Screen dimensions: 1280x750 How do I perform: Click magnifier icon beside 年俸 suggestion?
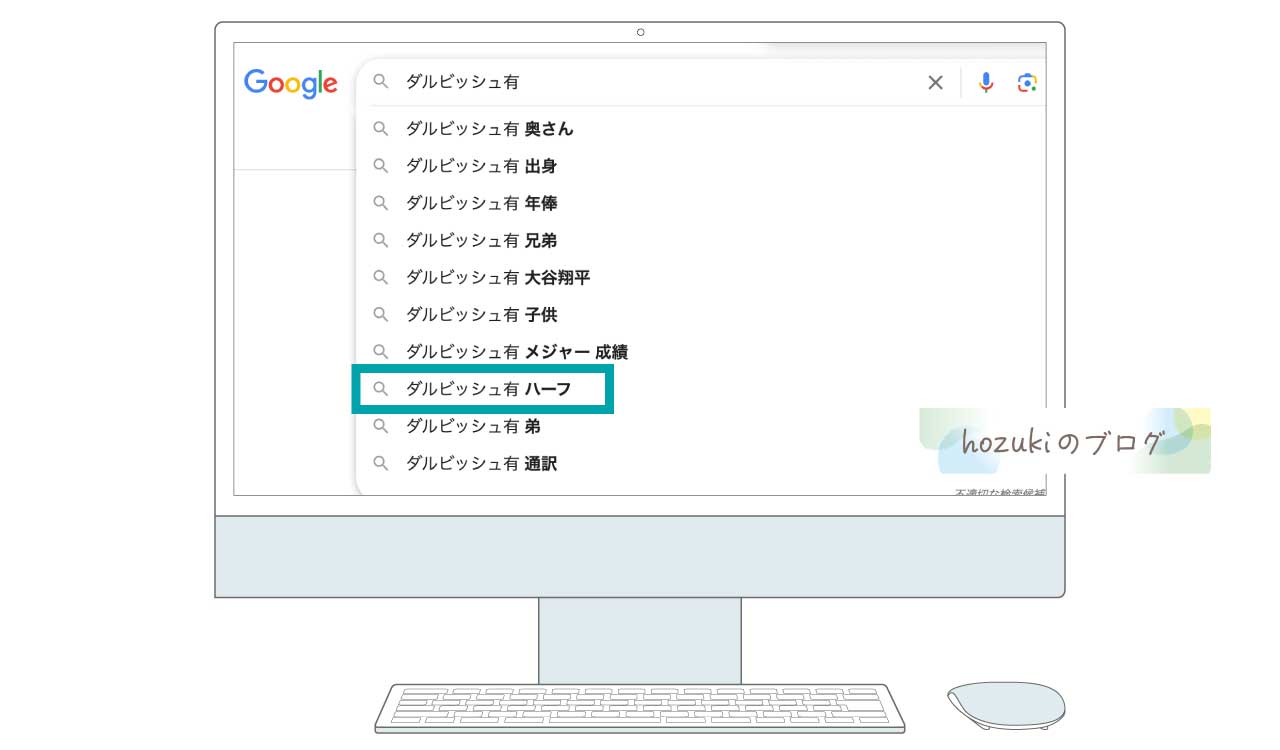click(x=381, y=203)
